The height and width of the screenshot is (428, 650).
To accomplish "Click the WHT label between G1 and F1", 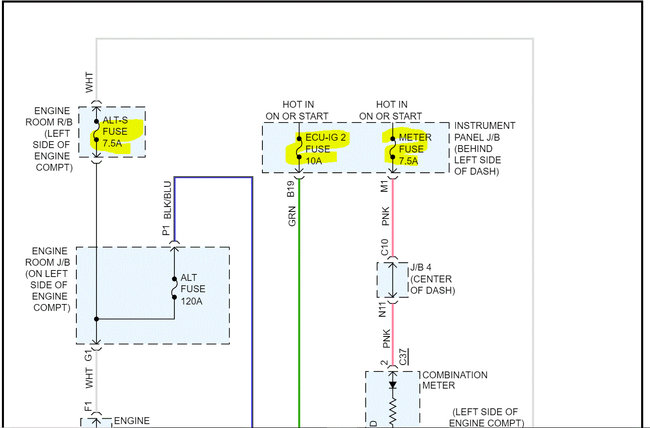I will (90, 379).
